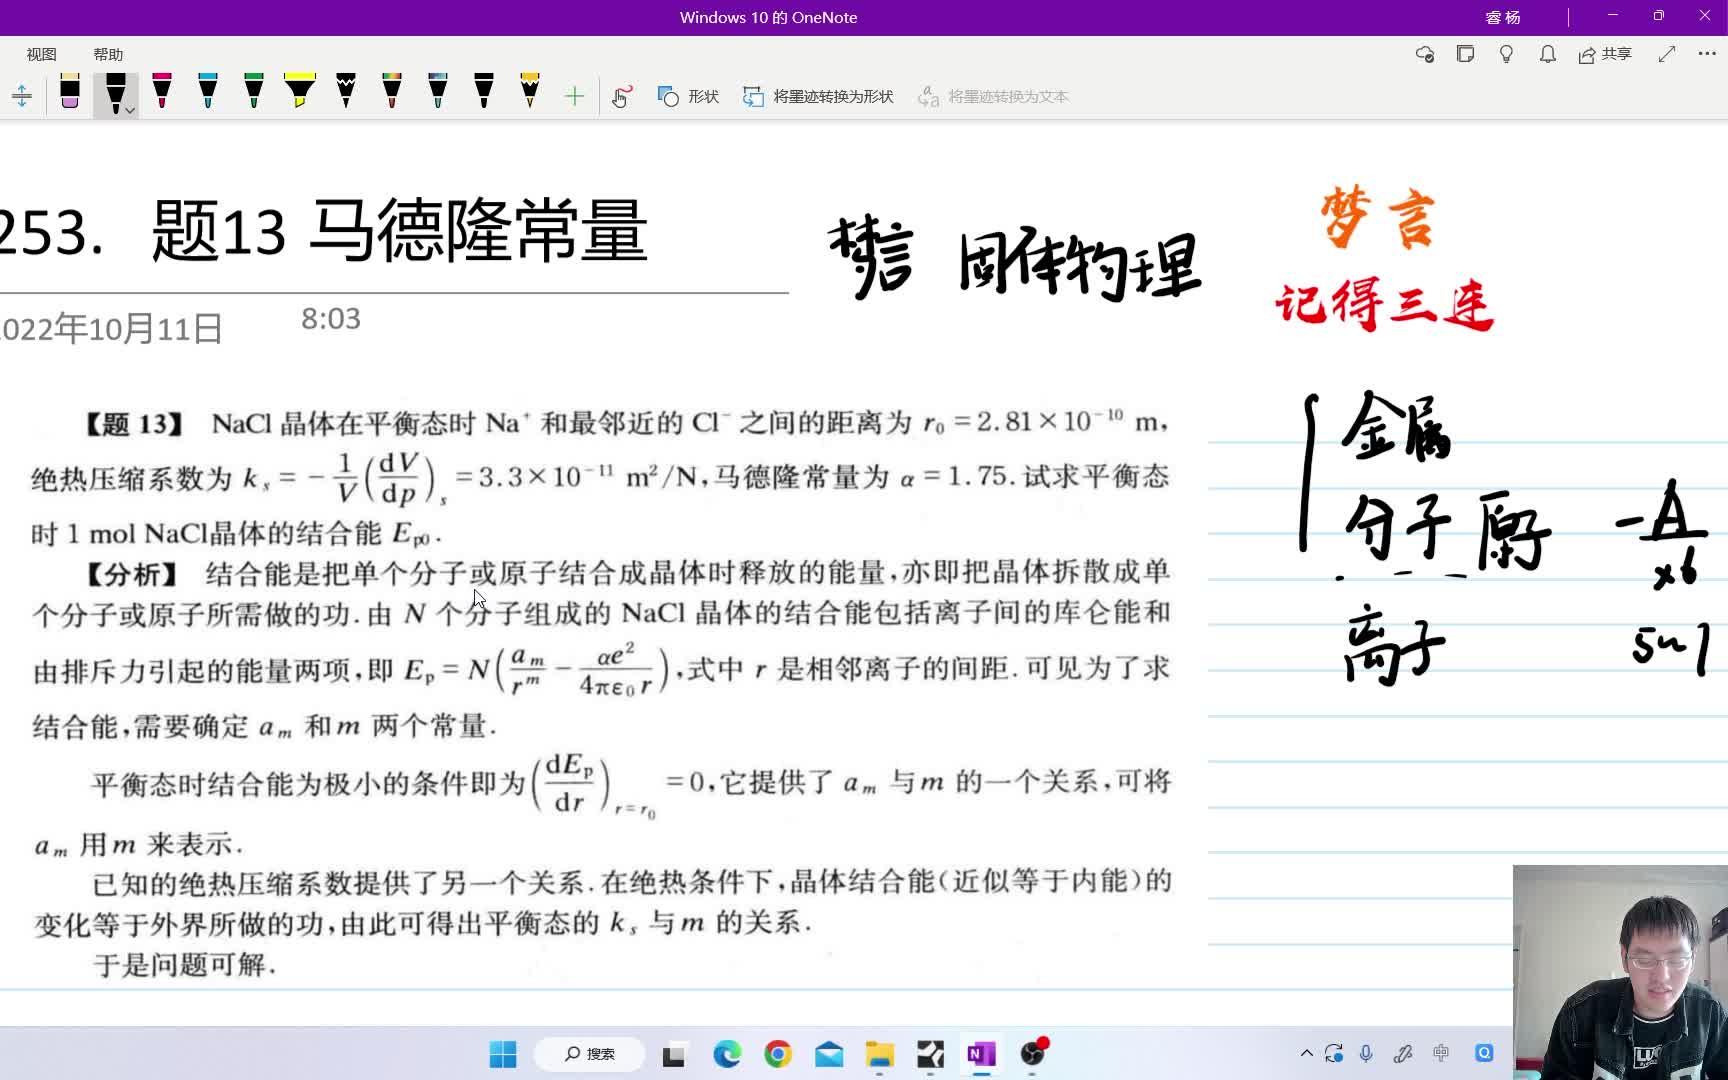Viewport: 1728px width, 1080px height.
Task: Click the lightbulb tell me icon
Action: tap(1506, 54)
